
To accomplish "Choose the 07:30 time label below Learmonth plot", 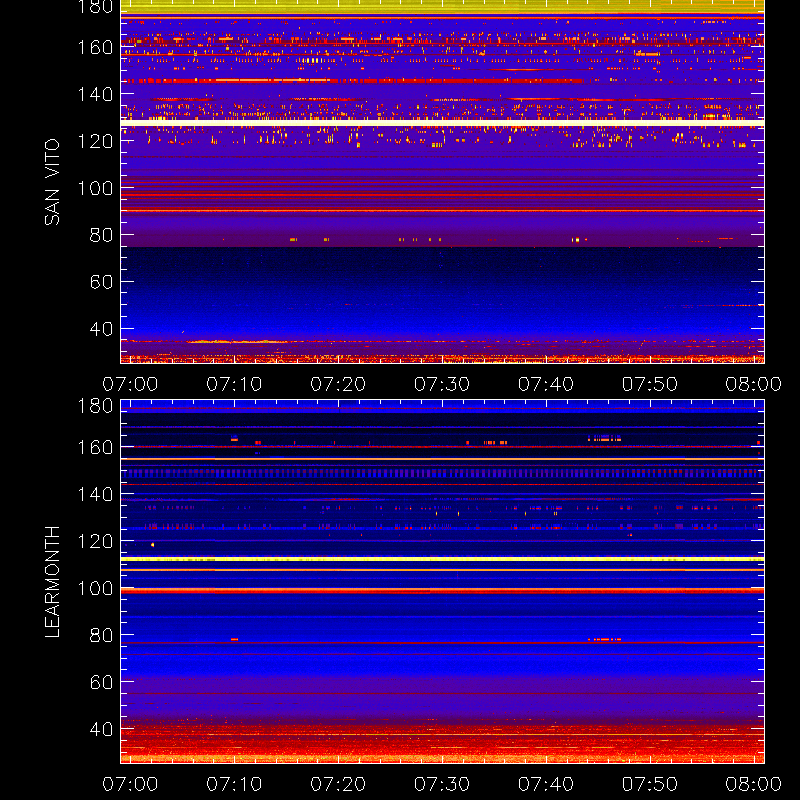I will coord(442,784).
